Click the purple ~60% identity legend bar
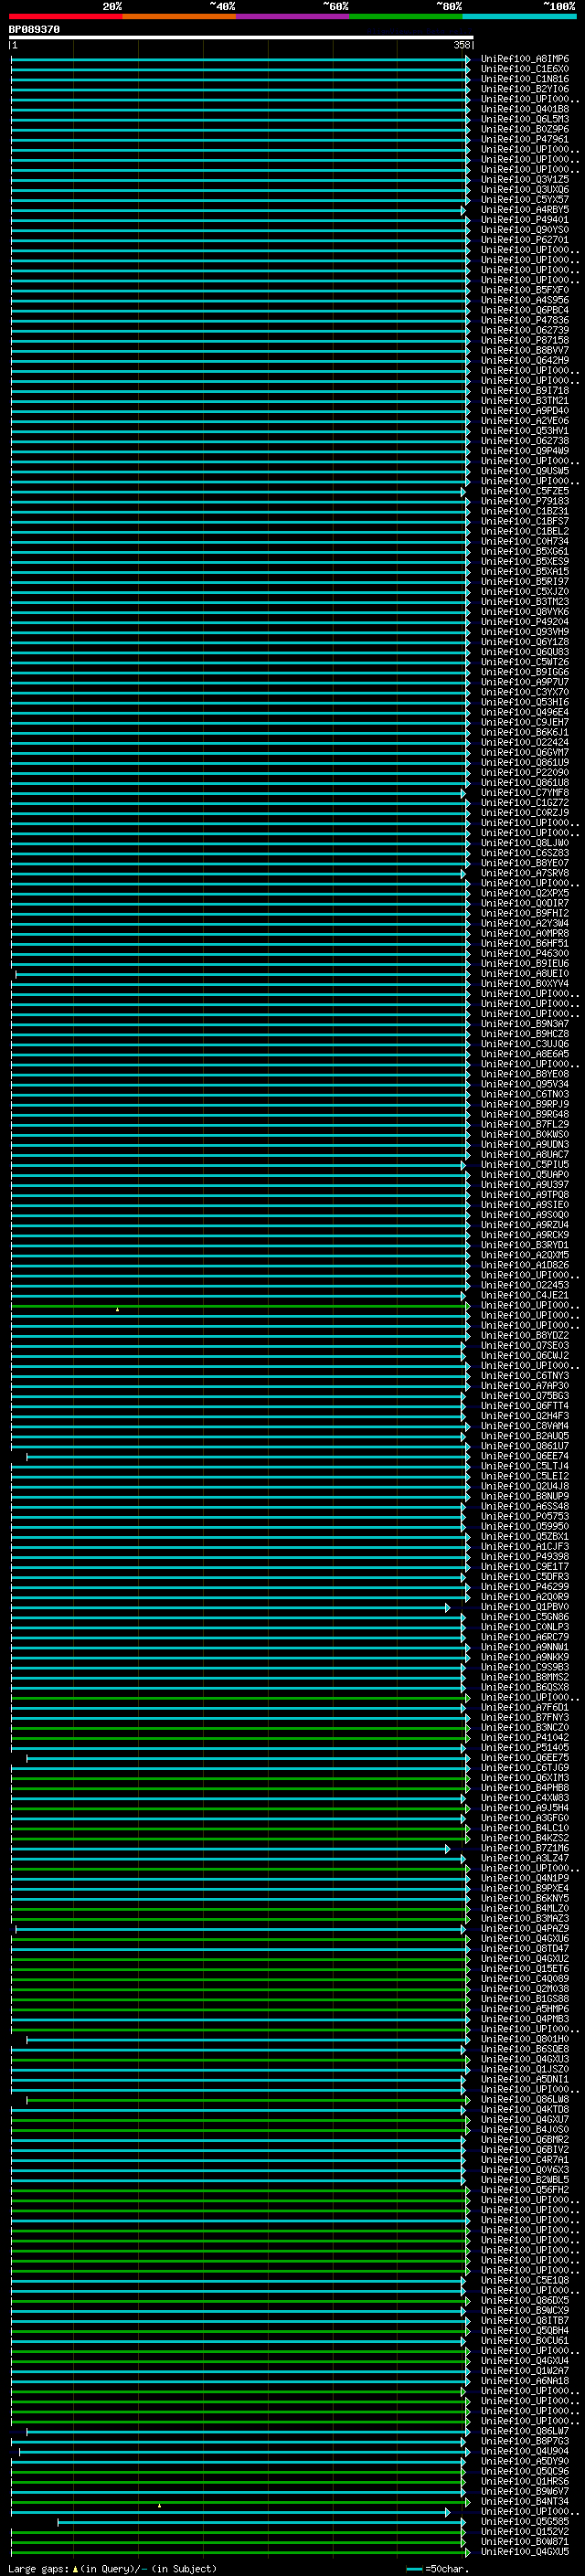 292,16
